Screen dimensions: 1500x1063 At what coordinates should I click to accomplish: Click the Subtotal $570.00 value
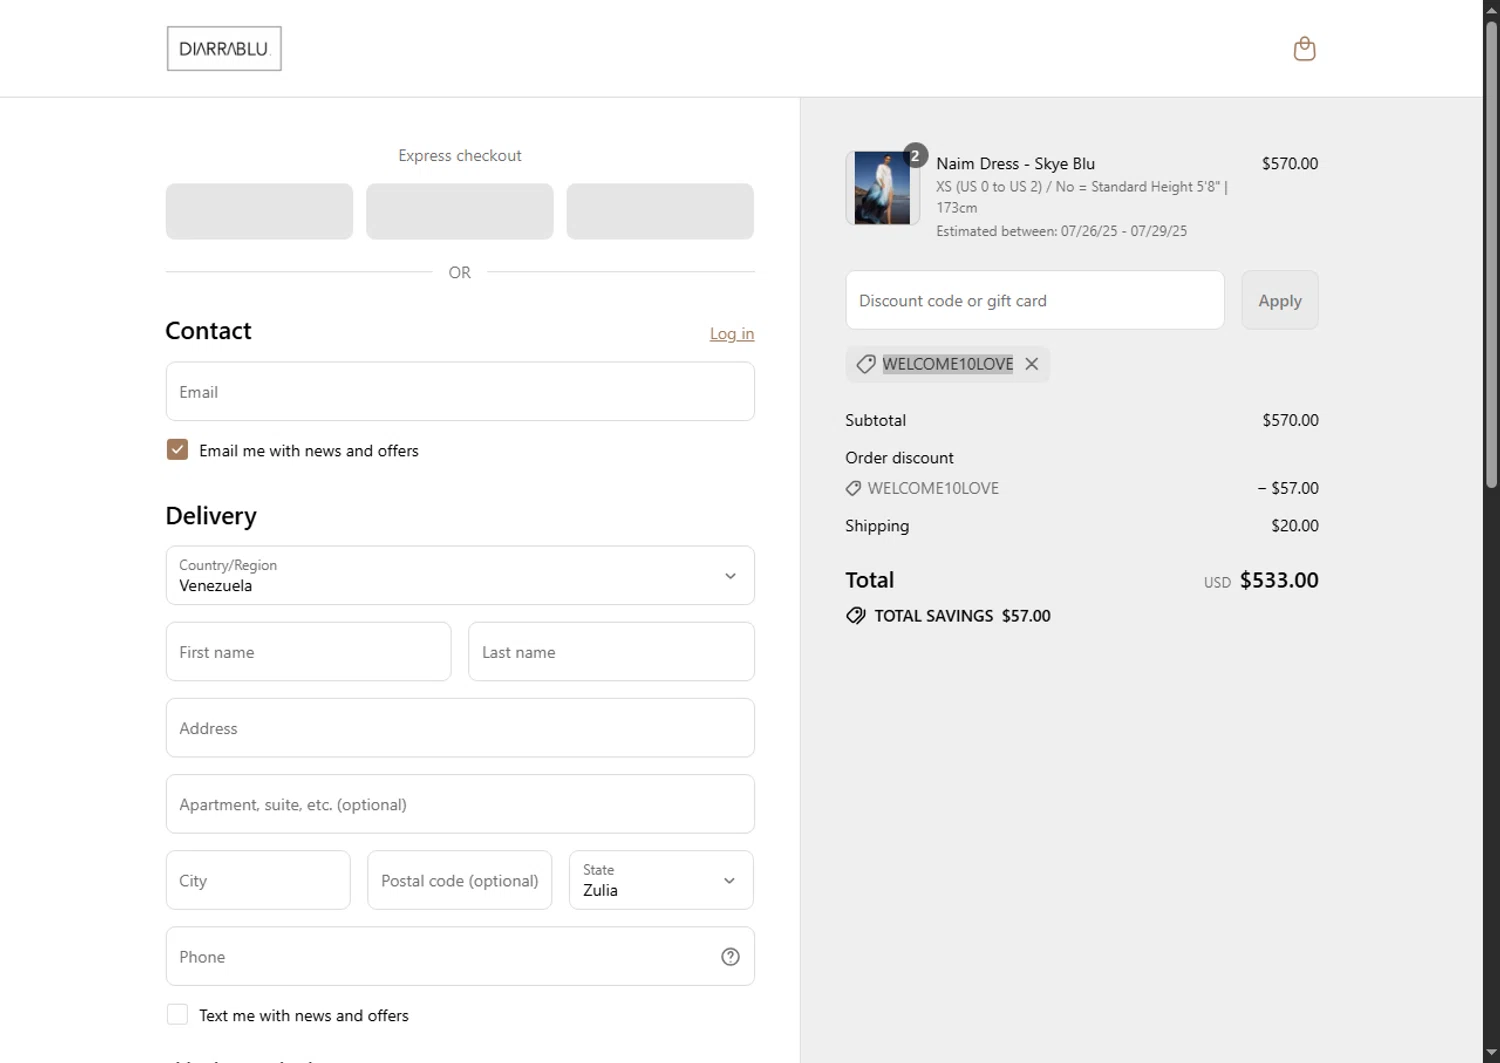[x=1290, y=420]
